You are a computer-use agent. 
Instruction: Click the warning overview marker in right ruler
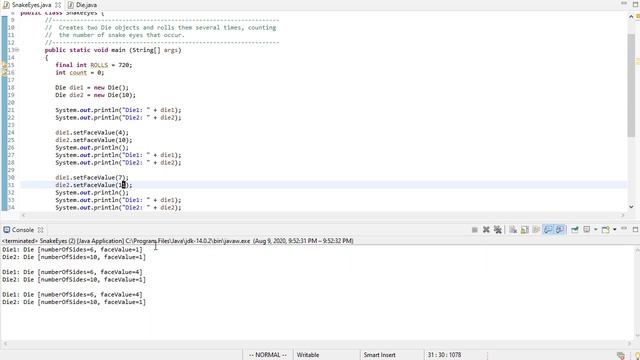(x=638, y=62)
